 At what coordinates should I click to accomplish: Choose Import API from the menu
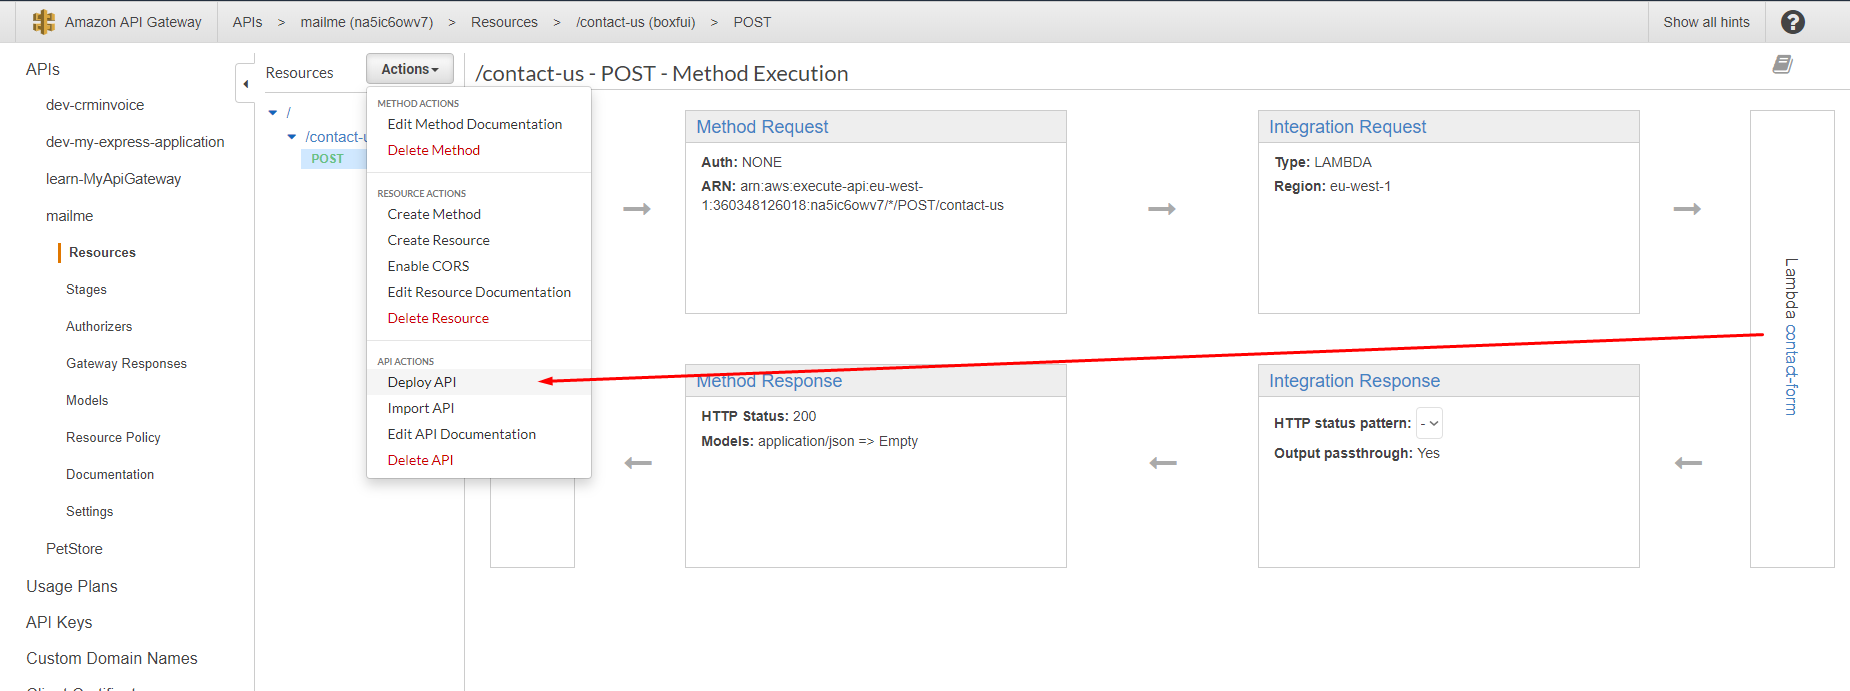click(421, 408)
